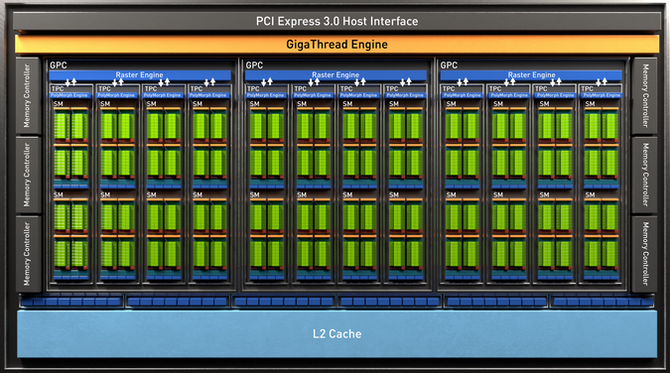Click the PCI Express 3.0 Host Interface bar
Viewport: 670px width, 373px height.
point(337,21)
